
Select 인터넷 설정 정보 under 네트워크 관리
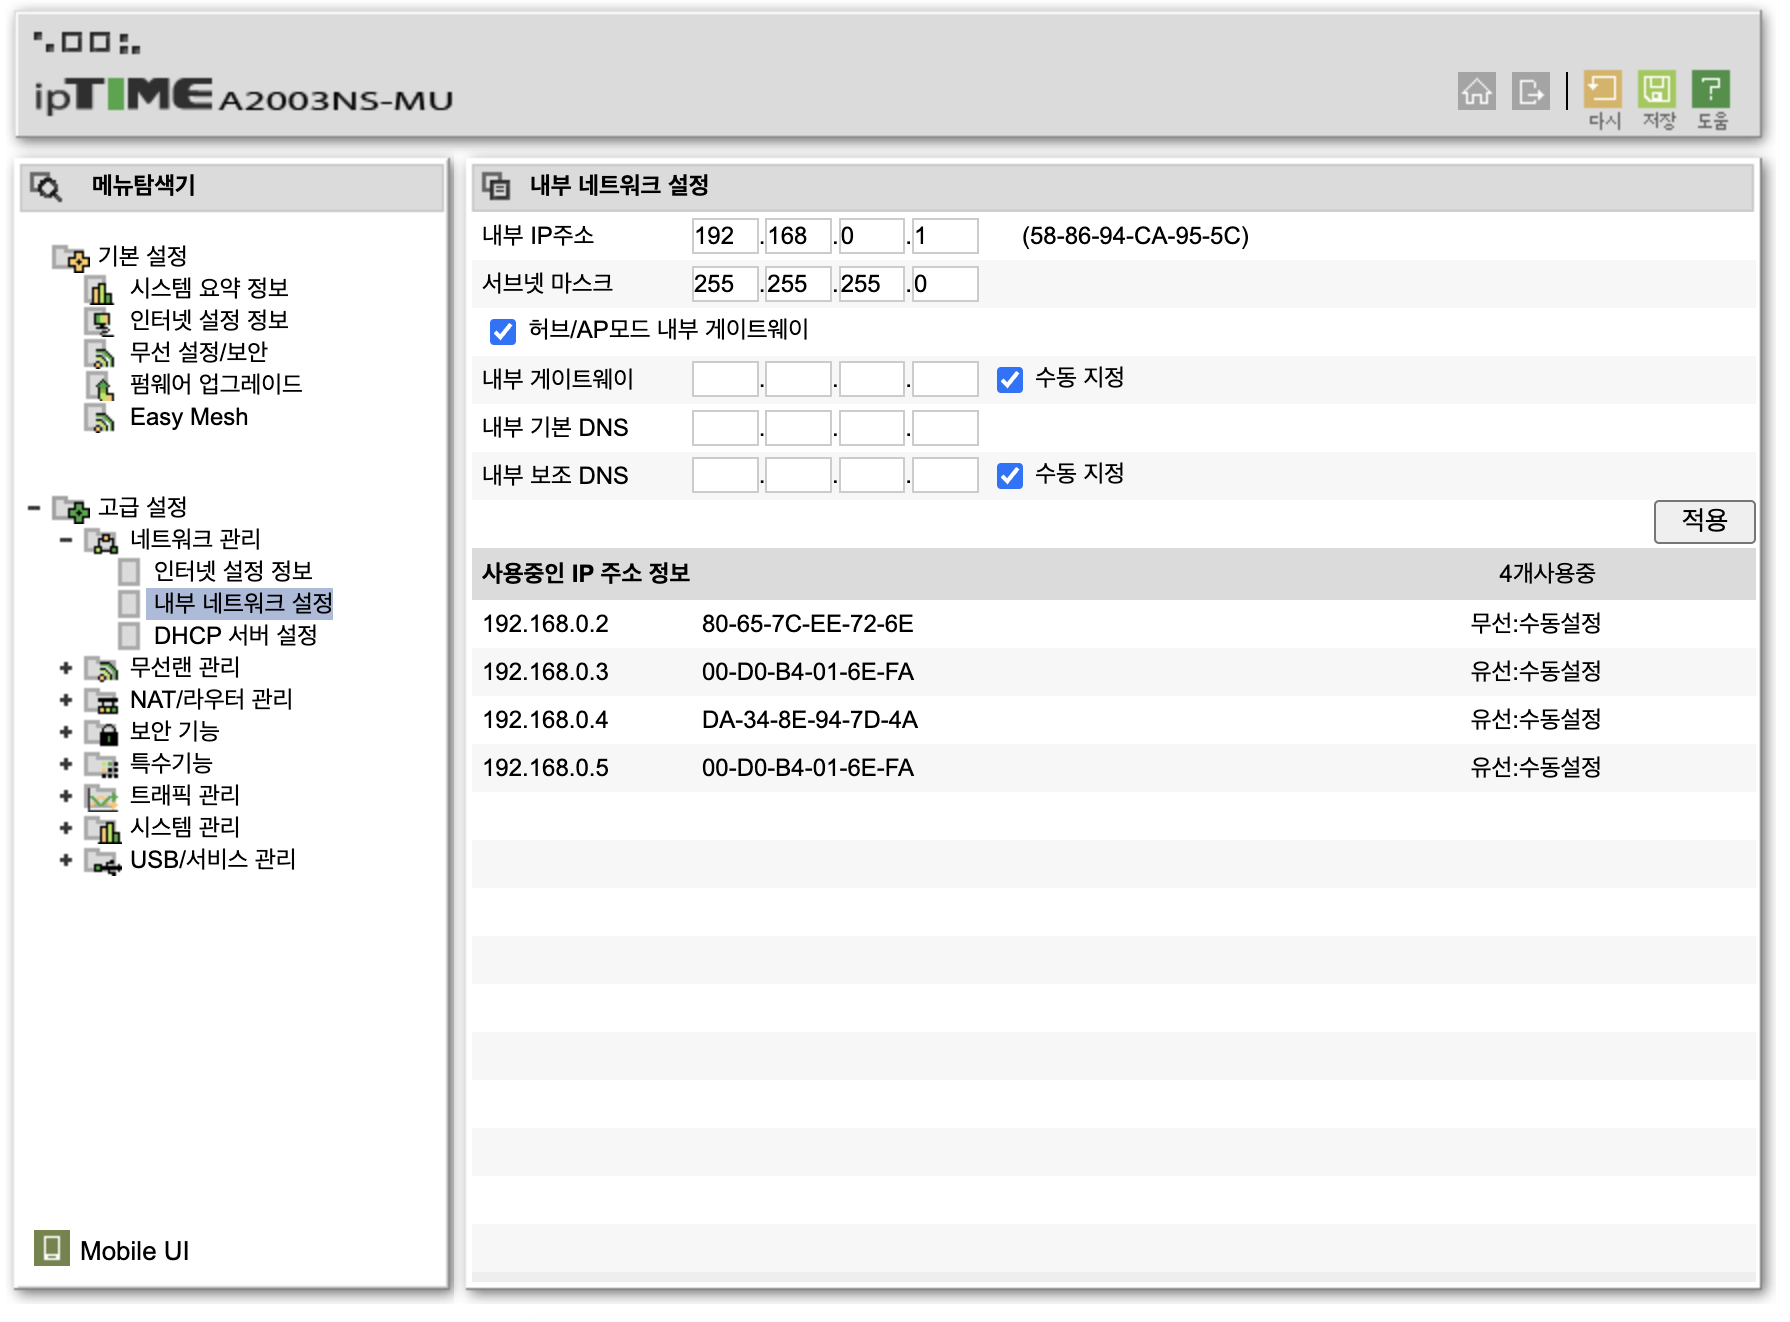[x=233, y=571]
